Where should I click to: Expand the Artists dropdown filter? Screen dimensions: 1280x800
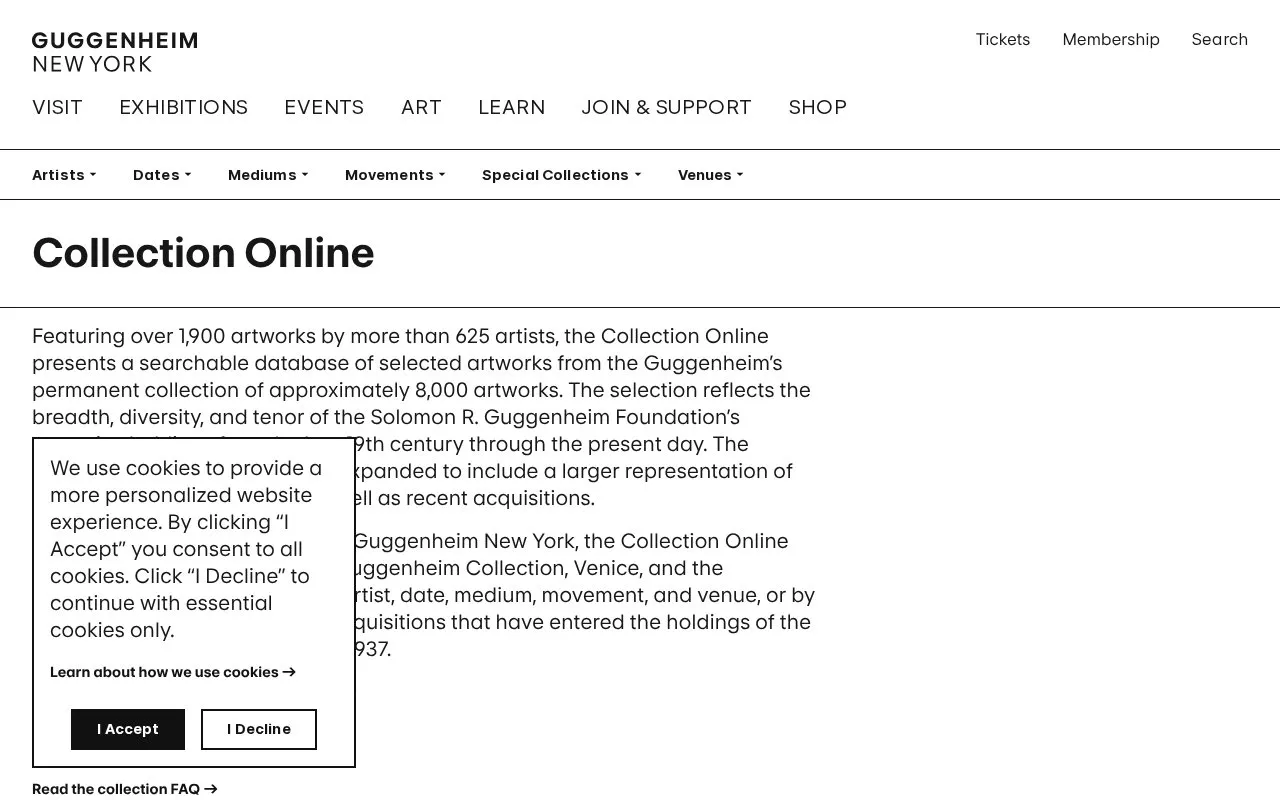64,175
